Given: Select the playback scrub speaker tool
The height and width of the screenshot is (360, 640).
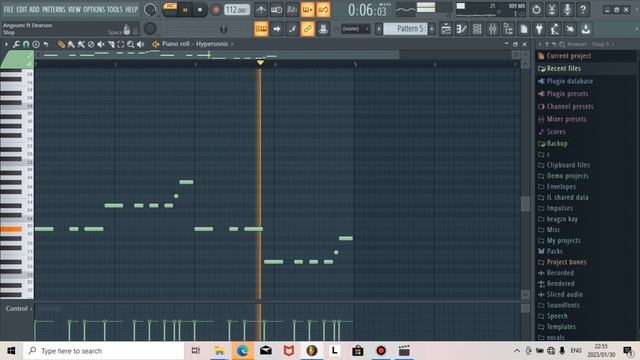Looking at the screenshot, I should click(140, 44).
